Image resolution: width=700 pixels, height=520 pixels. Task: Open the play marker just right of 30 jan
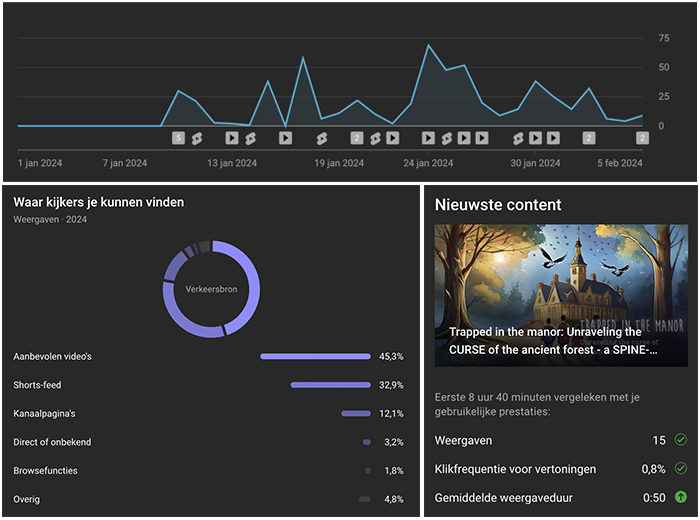[x=553, y=138]
